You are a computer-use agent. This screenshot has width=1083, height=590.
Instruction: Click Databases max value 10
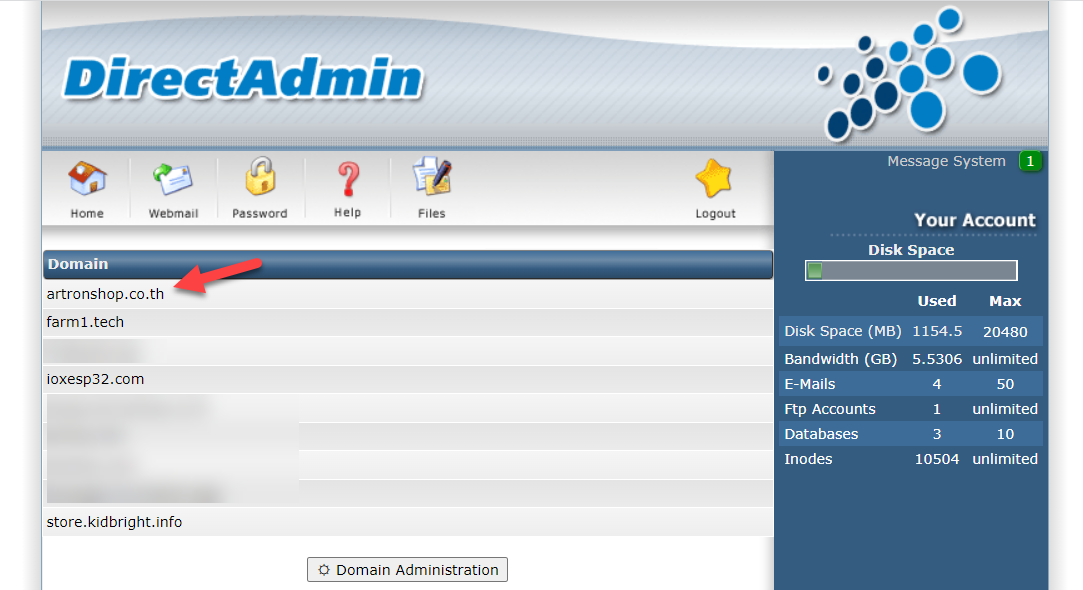pos(1005,434)
